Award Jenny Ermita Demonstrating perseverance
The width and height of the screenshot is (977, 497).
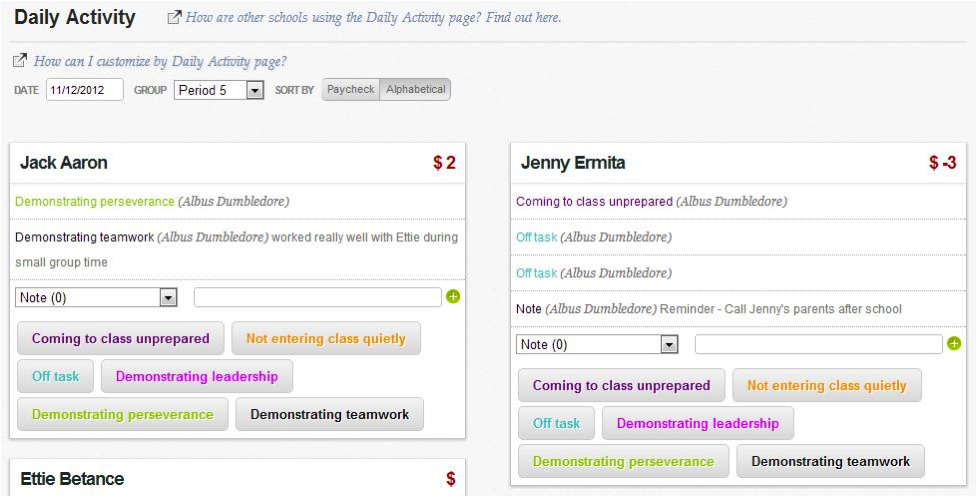pos(623,462)
